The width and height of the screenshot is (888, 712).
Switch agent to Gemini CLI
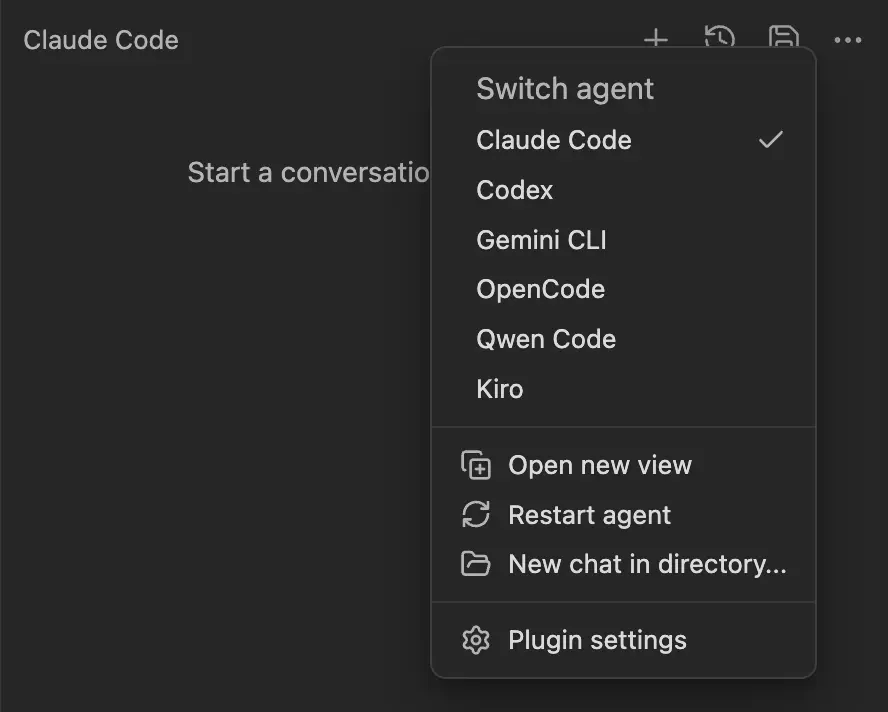click(623, 240)
